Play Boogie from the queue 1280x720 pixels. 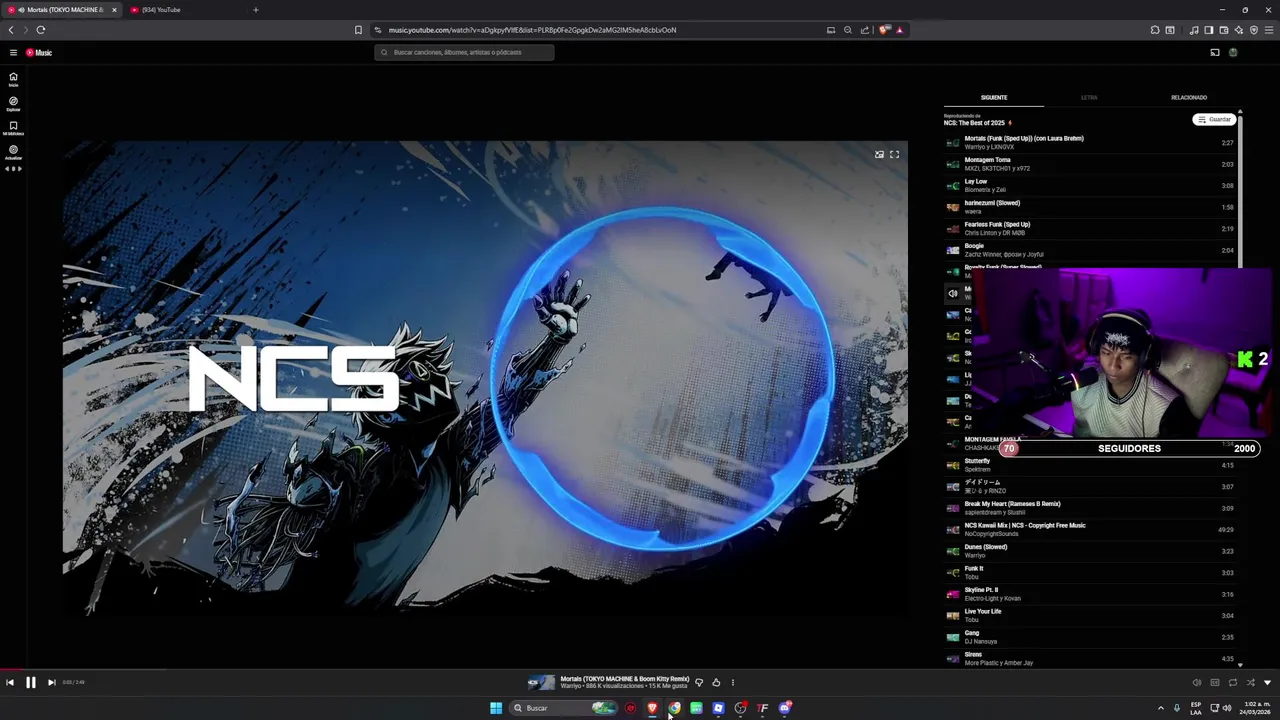(x=1090, y=250)
